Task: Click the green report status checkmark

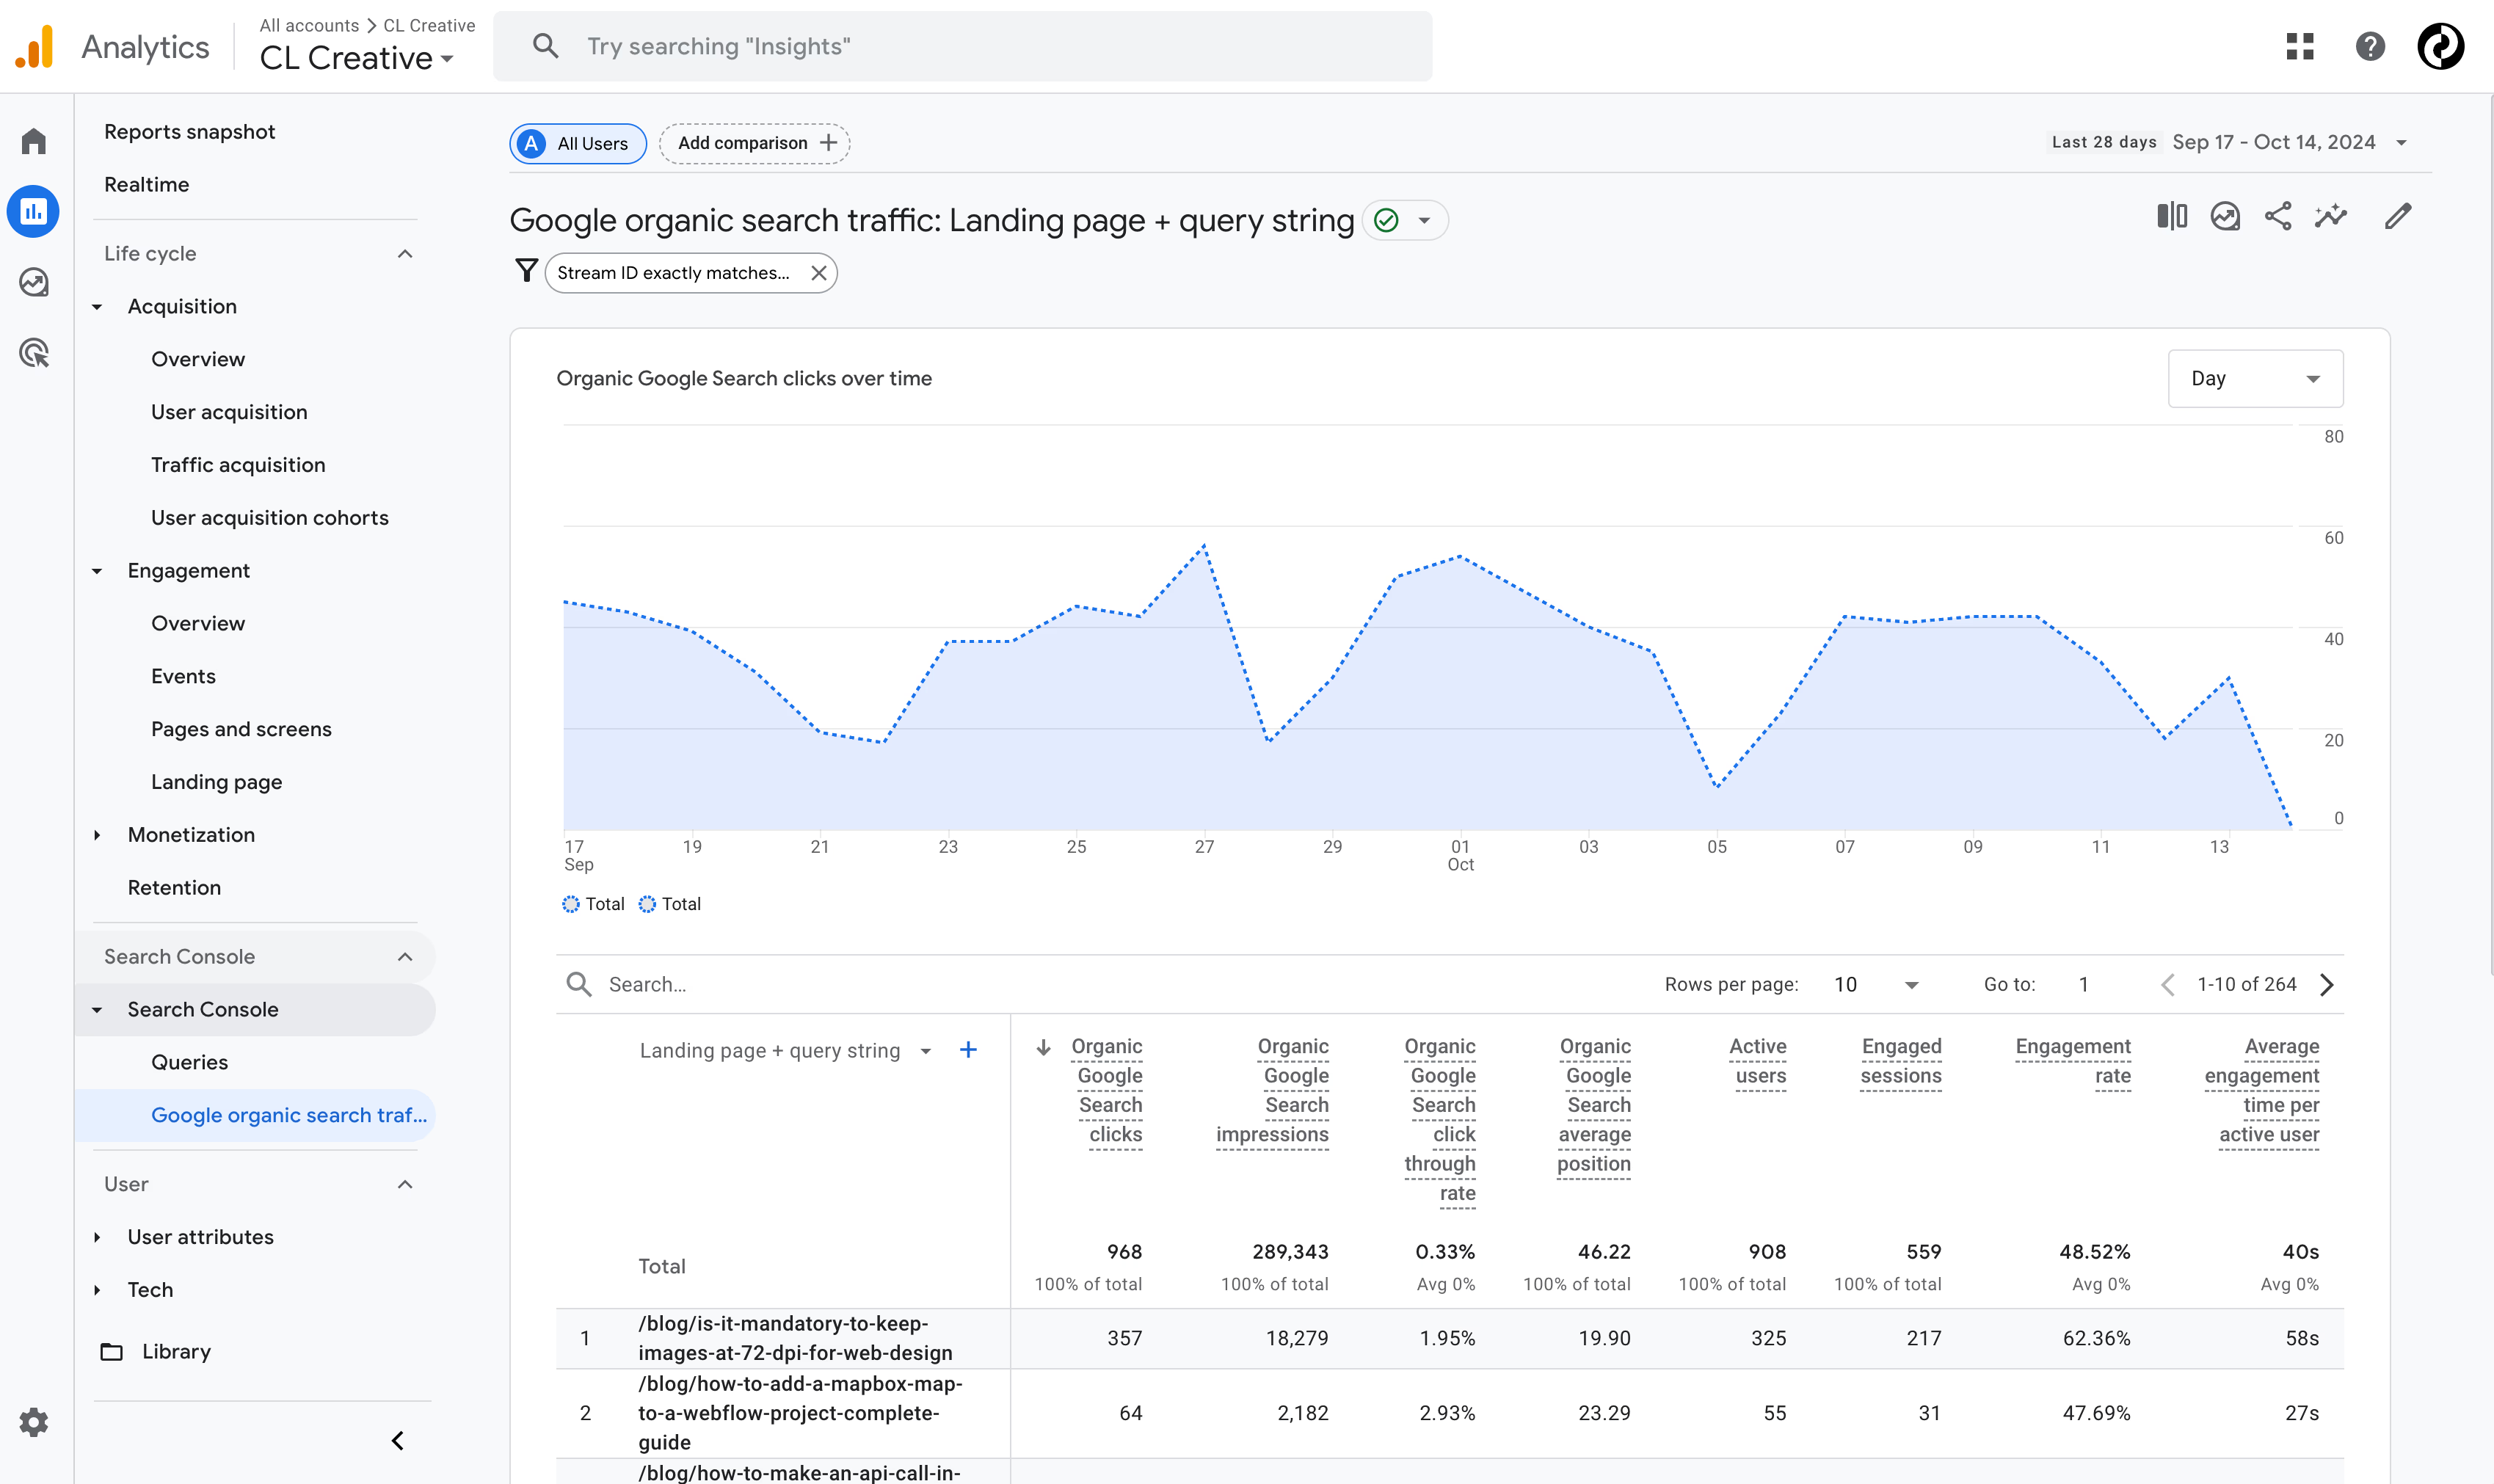Action: click(1386, 220)
